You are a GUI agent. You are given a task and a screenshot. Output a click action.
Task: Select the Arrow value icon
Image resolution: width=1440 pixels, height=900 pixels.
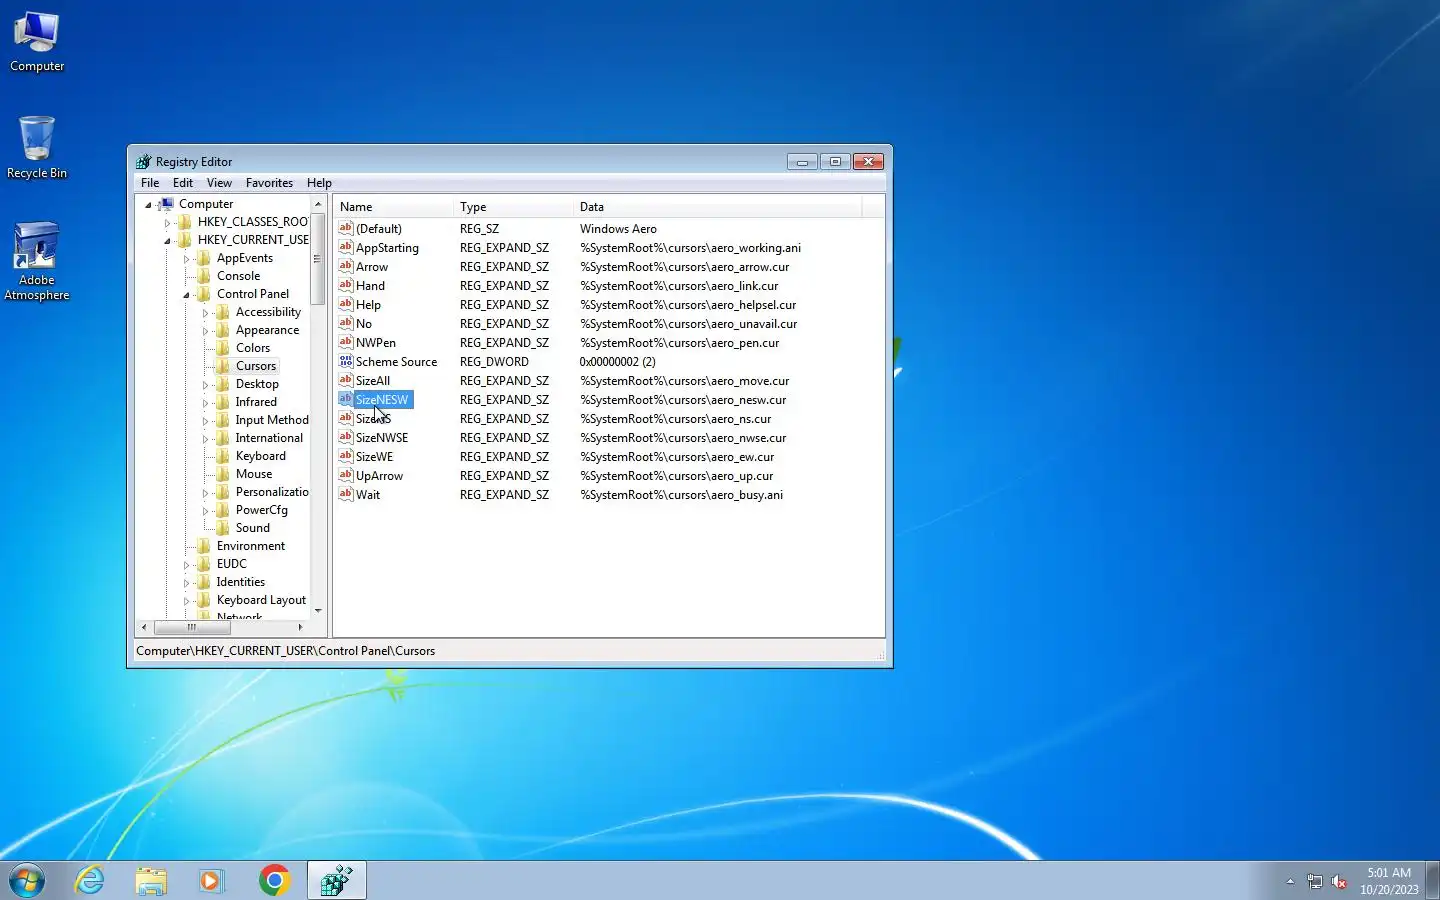click(x=346, y=267)
